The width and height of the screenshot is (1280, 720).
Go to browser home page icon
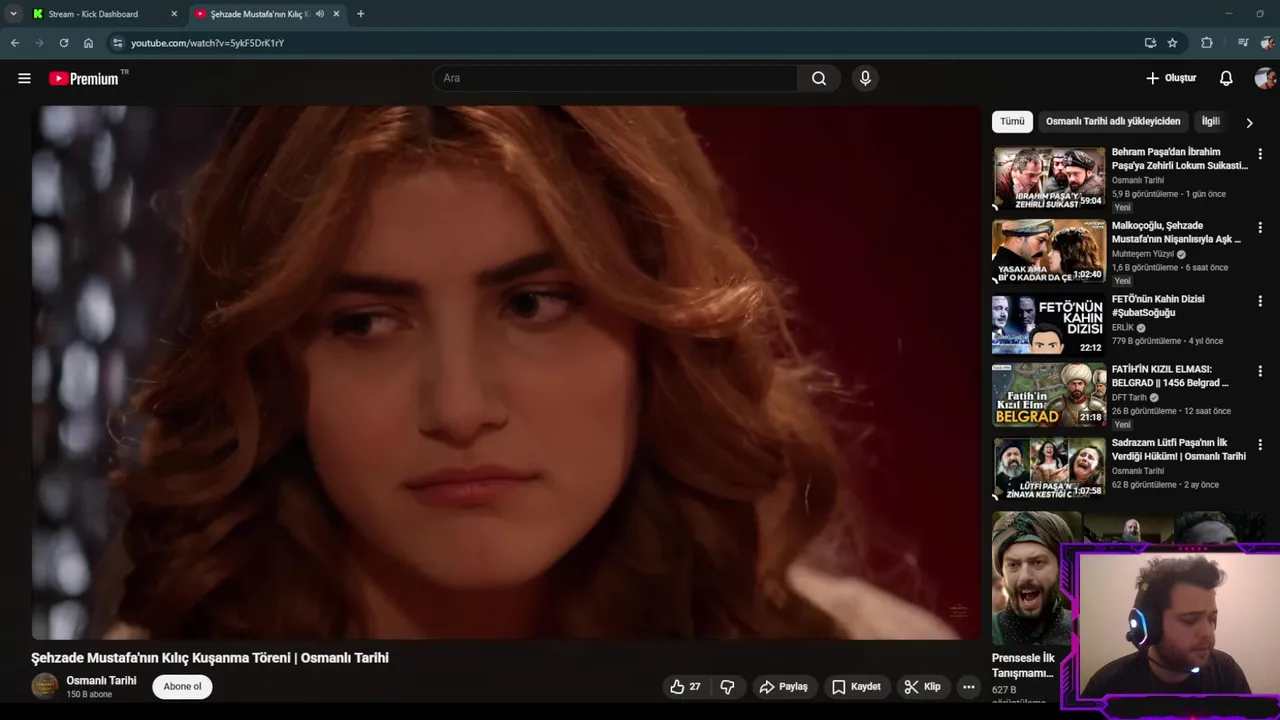pos(88,43)
